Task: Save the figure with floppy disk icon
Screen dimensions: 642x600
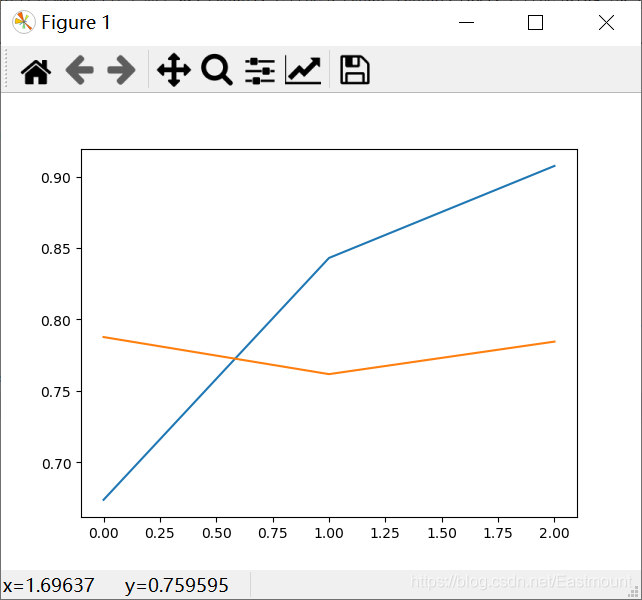Action: [x=355, y=70]
